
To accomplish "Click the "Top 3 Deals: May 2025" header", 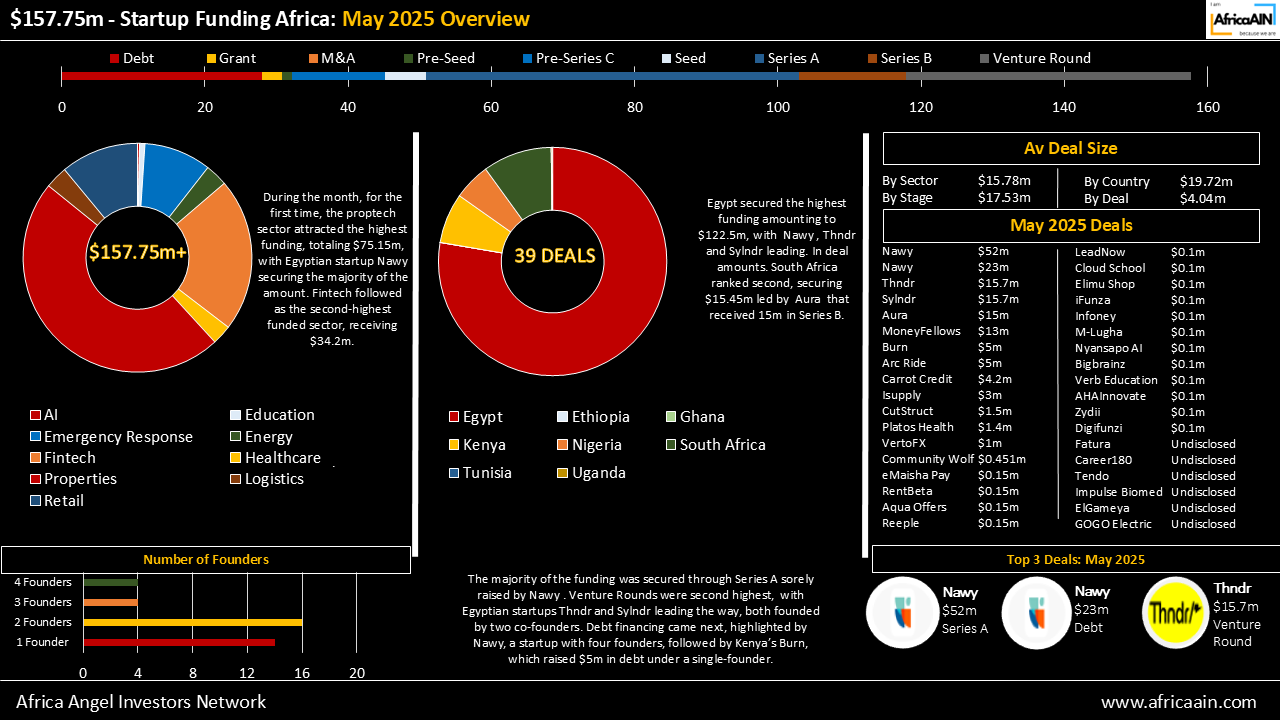I will point(1075,559).
